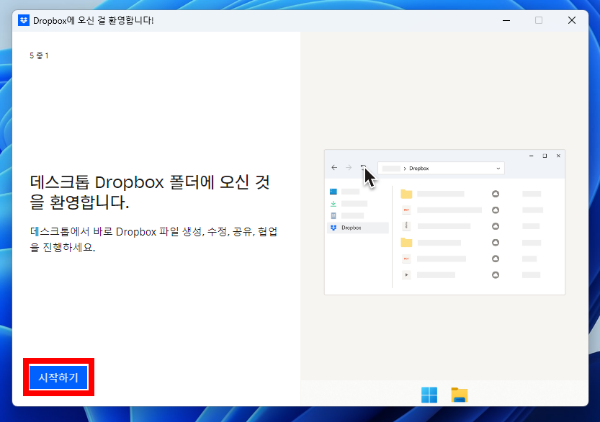Viewport: 600px width, 422px height.
Task: Close the Dropbox welcome window
Action: click(x=572, y=20)
